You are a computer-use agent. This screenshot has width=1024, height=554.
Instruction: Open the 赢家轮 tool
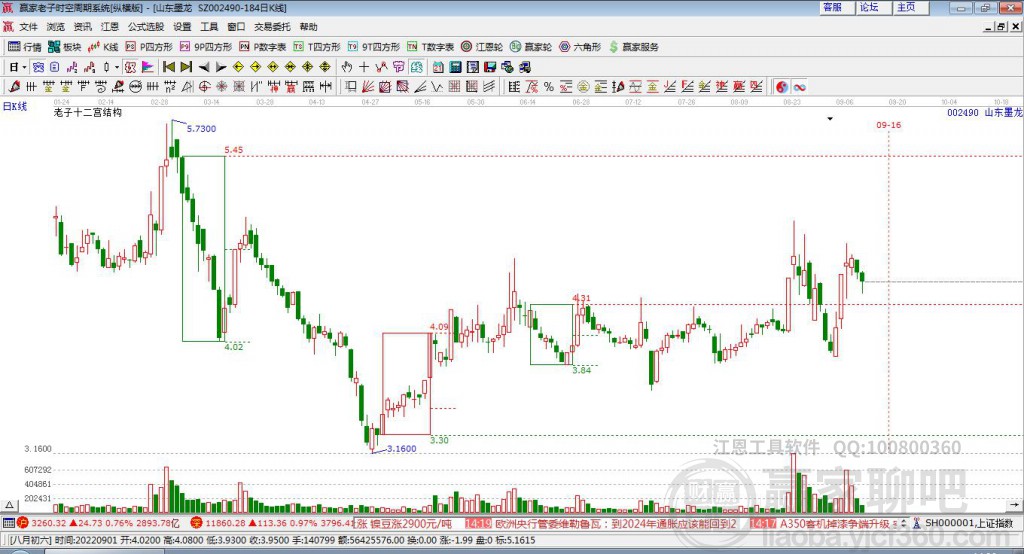pyautogui.click(x=531, y=47)
